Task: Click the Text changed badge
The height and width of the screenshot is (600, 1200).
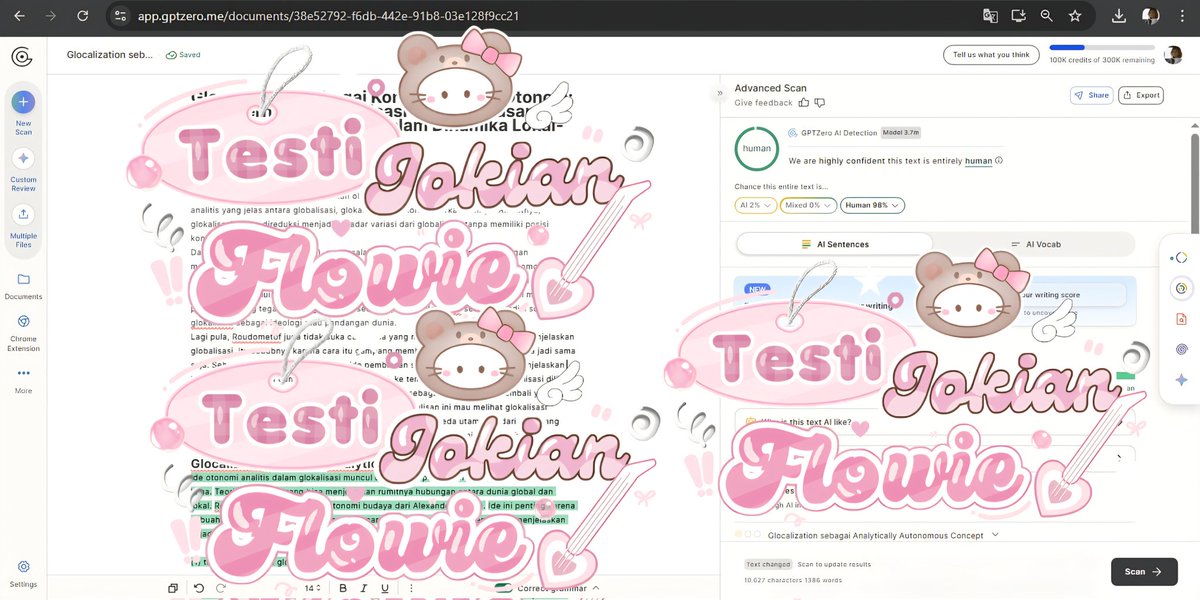Action: (x=768, y=565)
